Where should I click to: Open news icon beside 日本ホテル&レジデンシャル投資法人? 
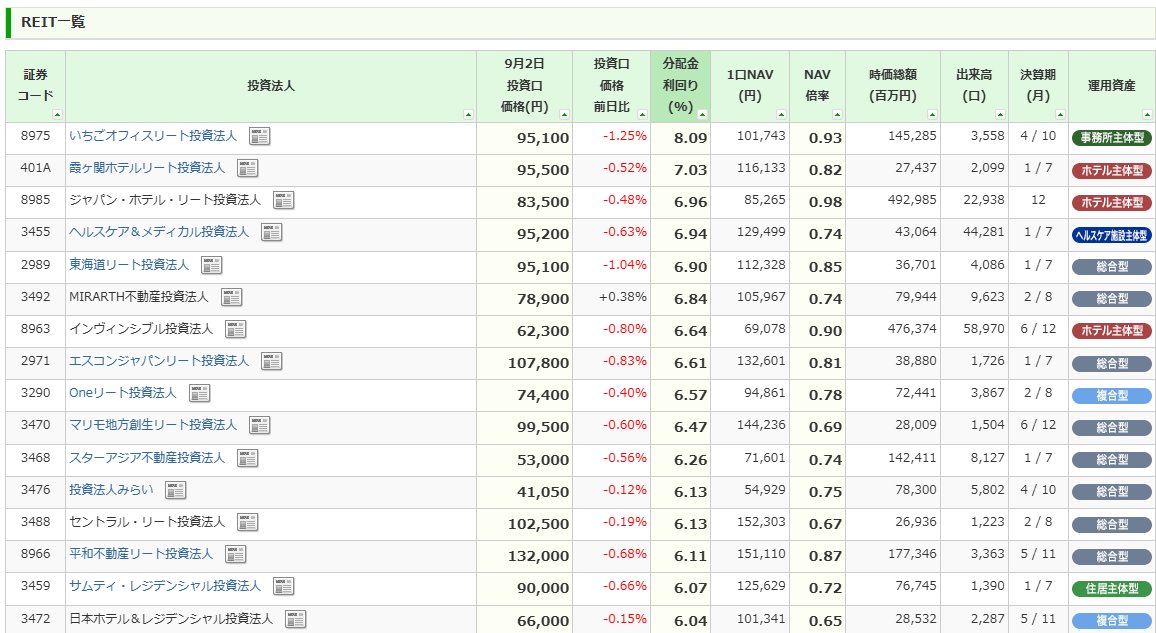(x=296, y=620)
